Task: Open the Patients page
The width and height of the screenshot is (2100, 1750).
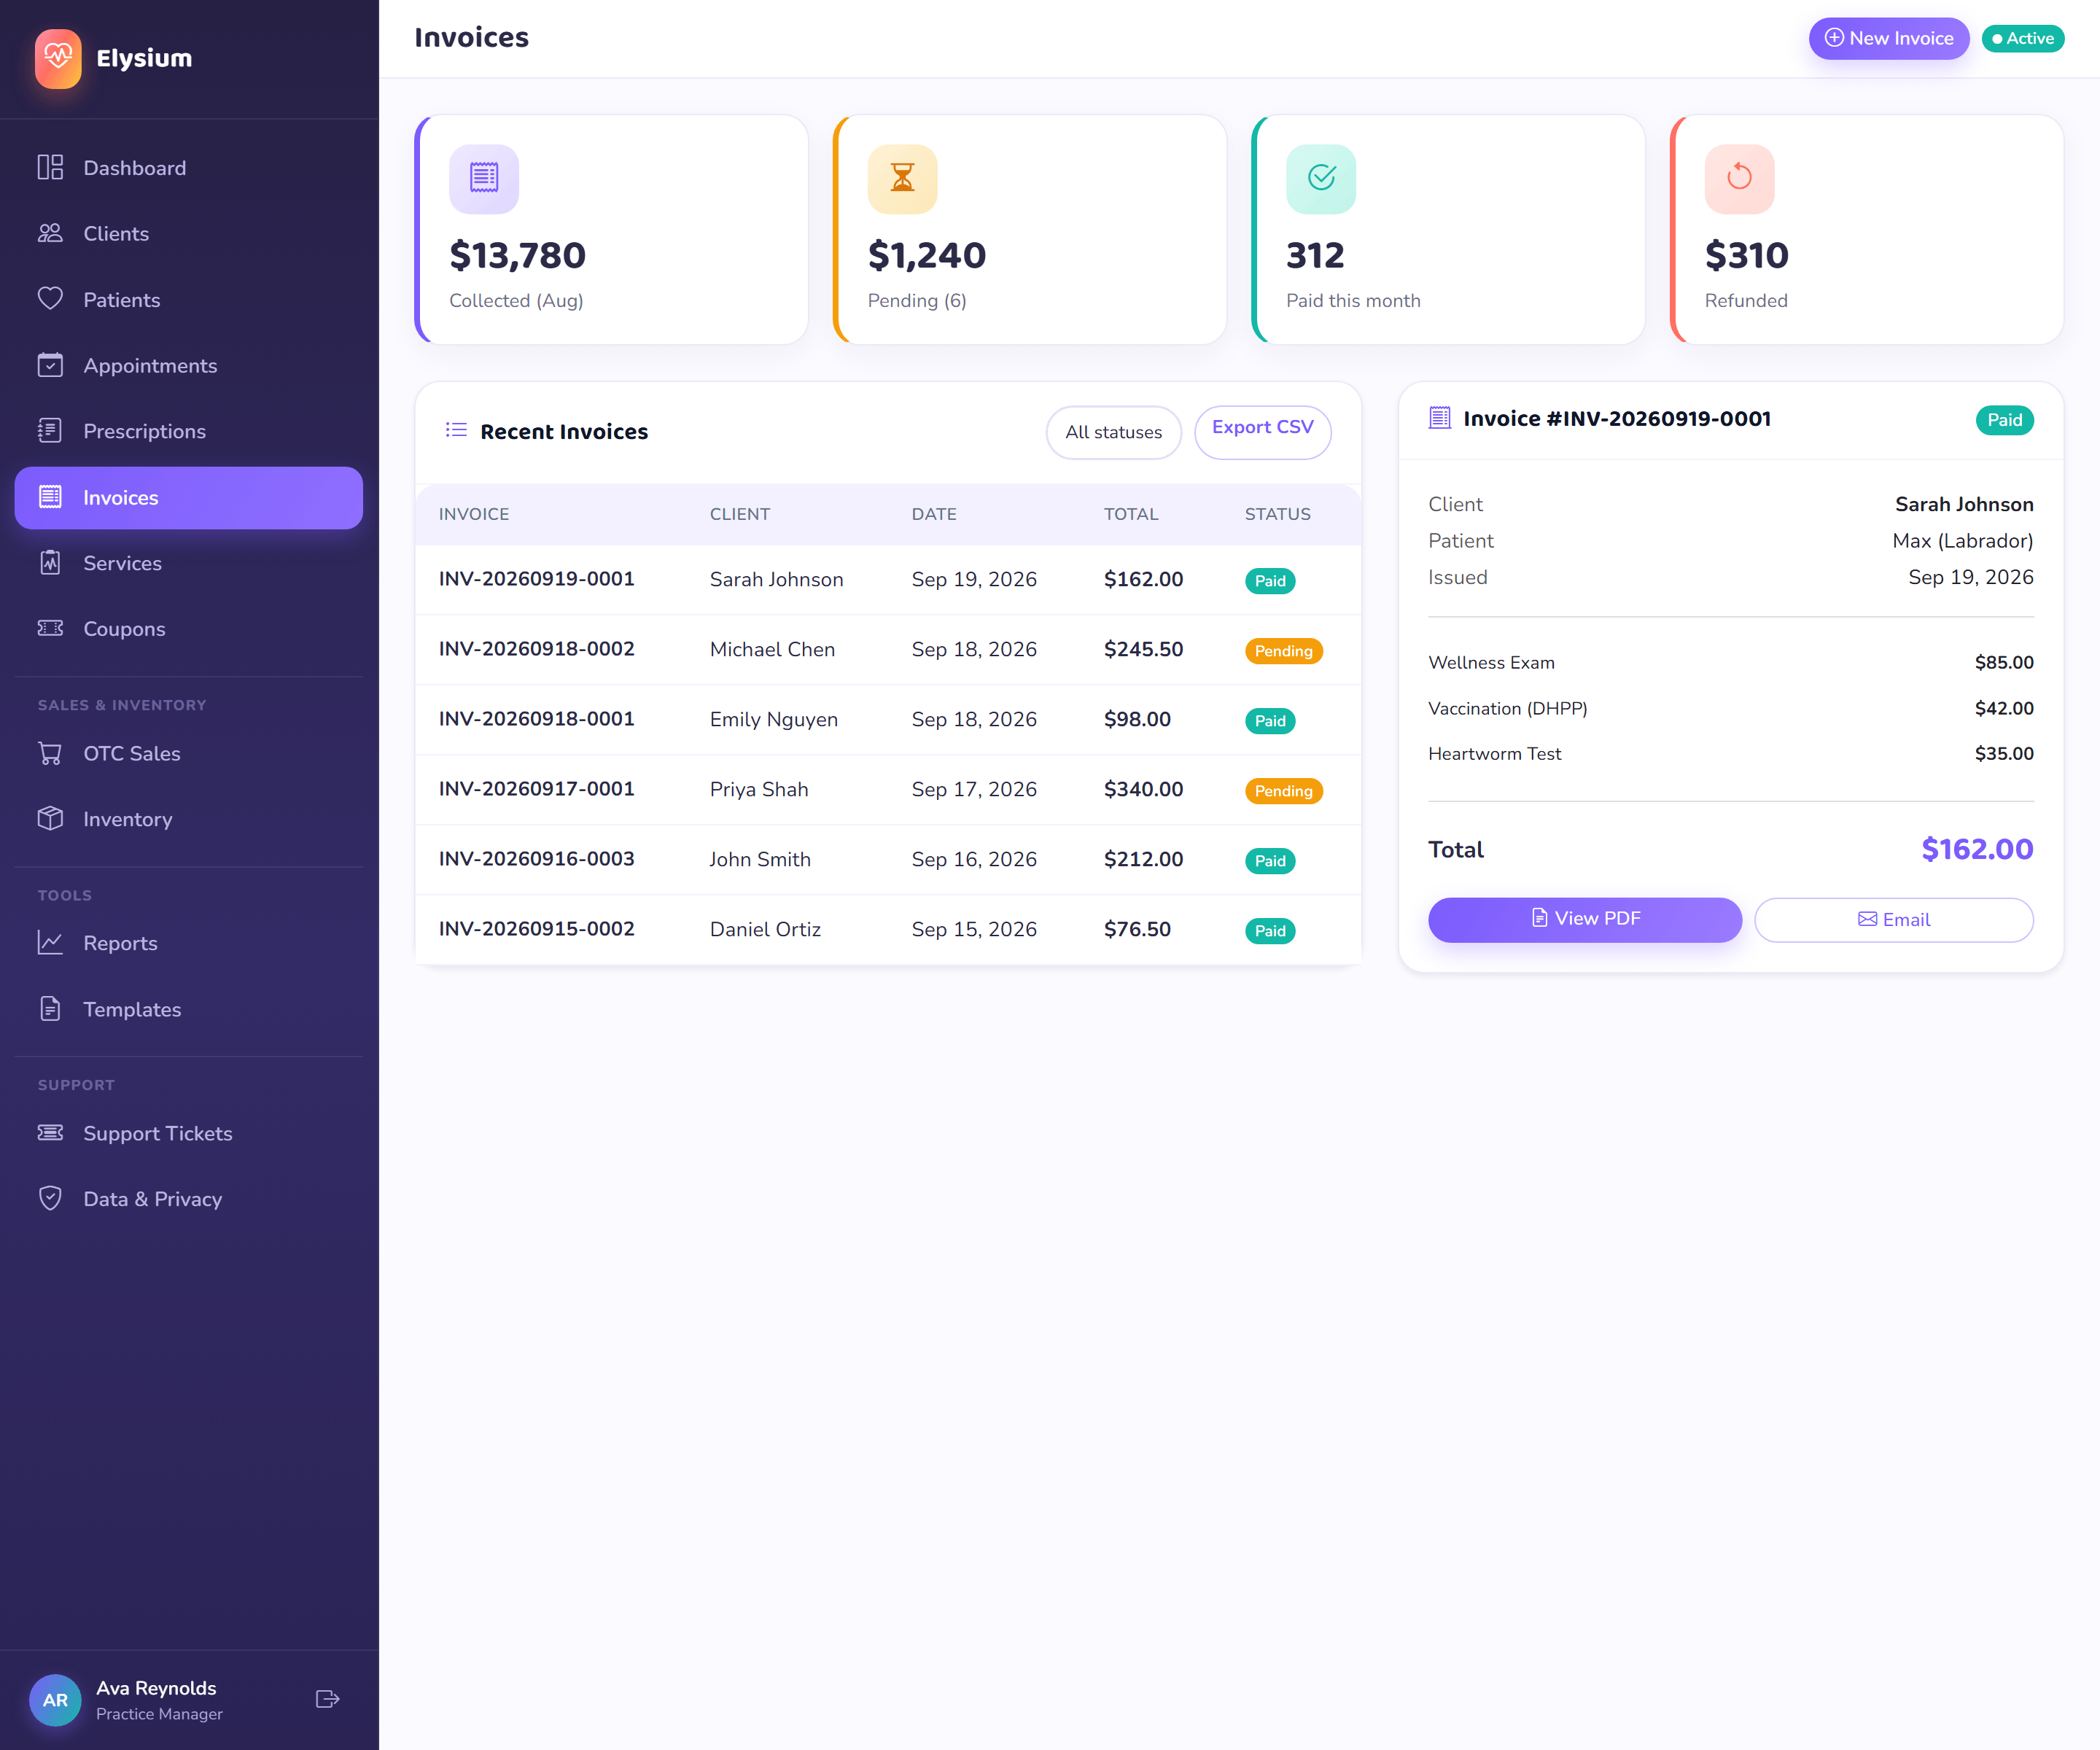Action: (x=188, y=299)
